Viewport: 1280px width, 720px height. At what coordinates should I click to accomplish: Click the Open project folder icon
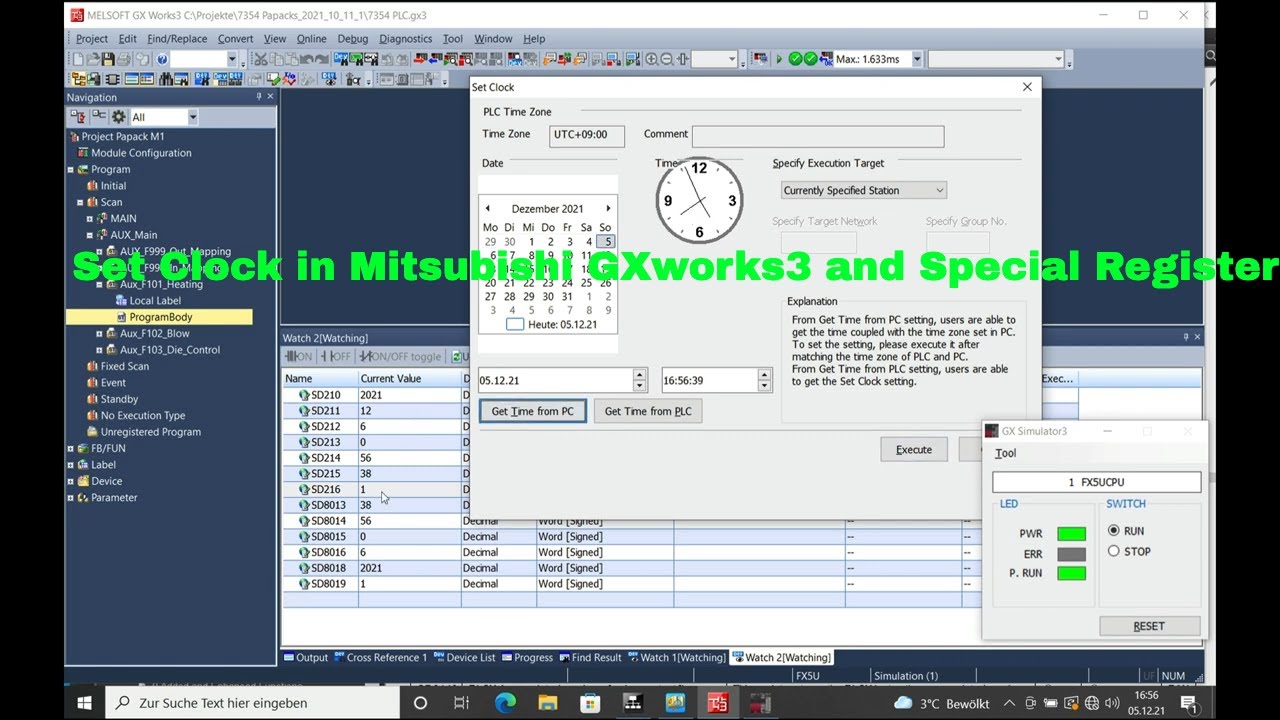point(92,59)
